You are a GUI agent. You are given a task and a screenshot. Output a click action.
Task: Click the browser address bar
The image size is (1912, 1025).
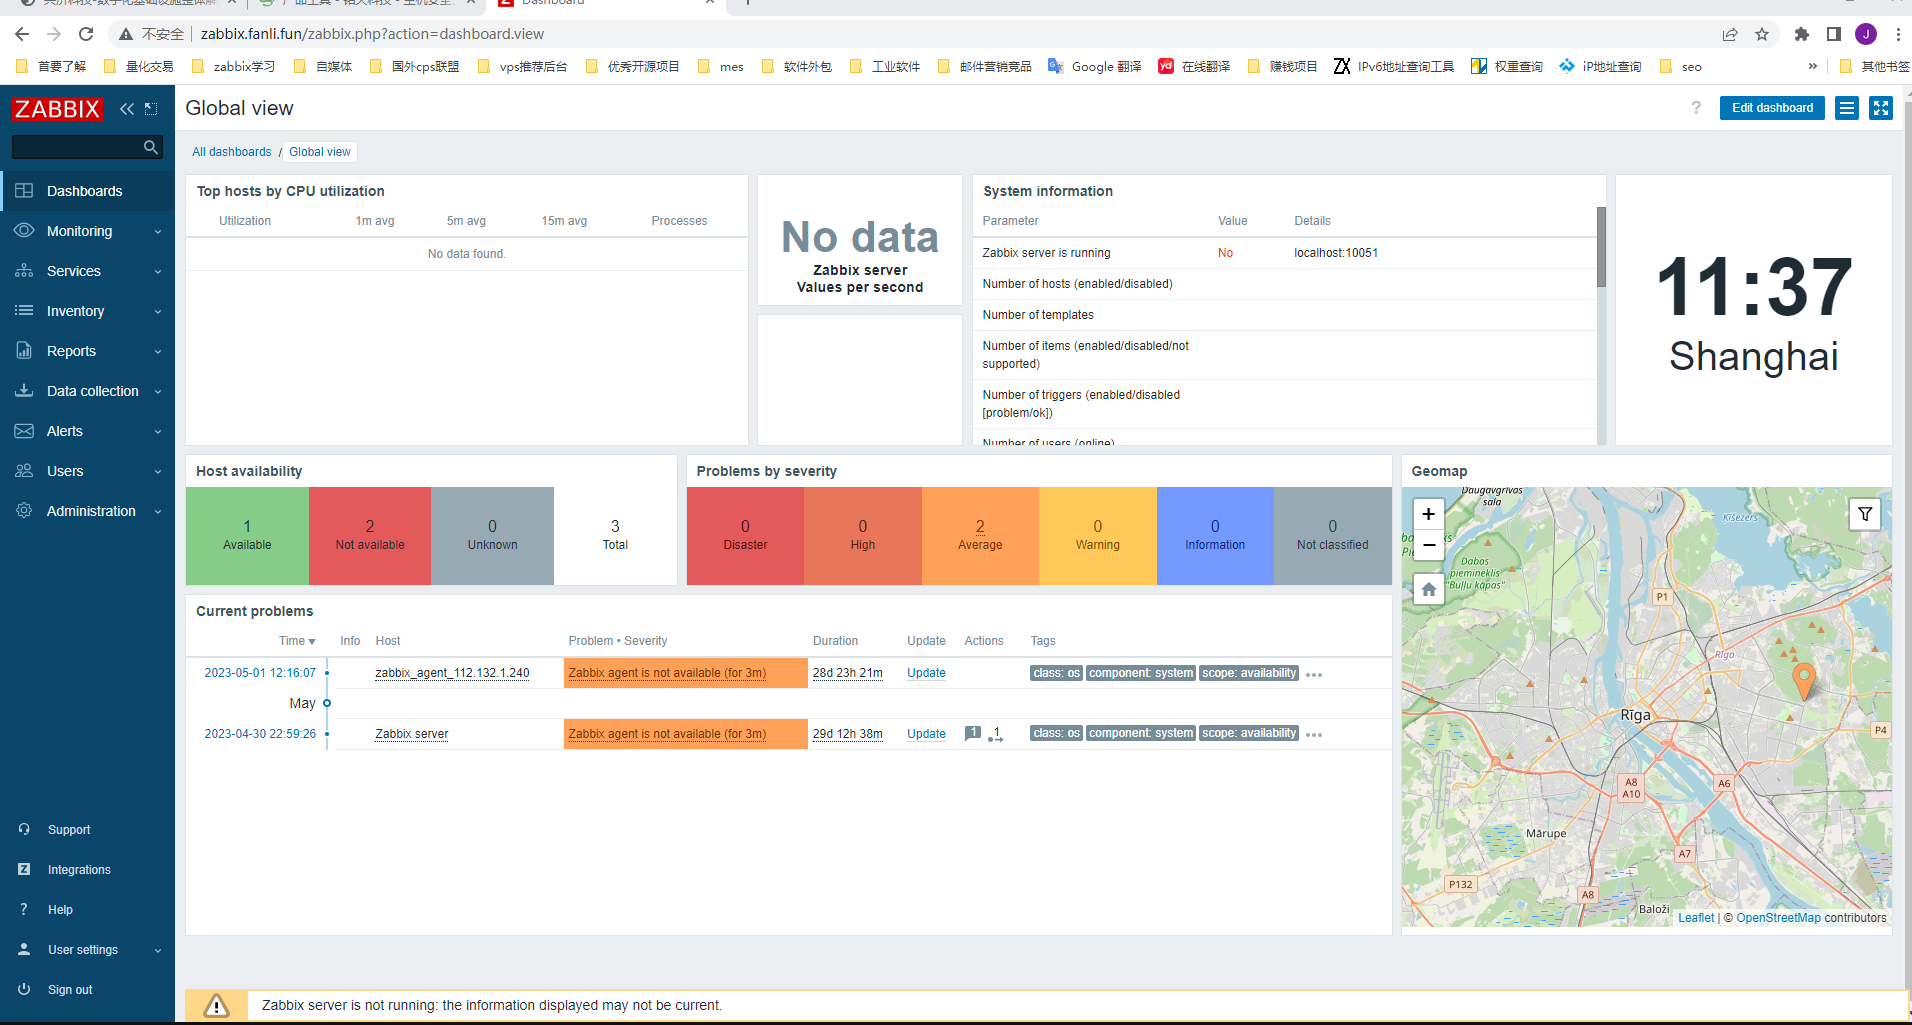pos(900,34)
